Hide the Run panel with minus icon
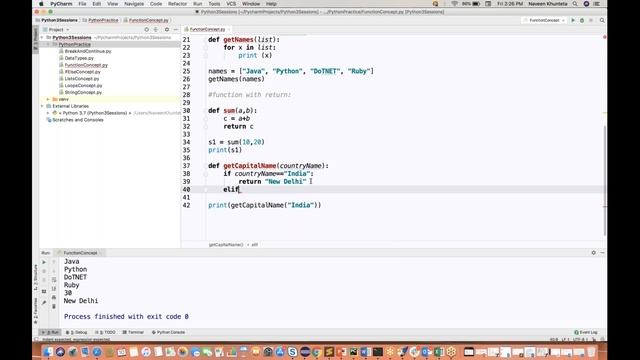 click(x=602, y=253)
